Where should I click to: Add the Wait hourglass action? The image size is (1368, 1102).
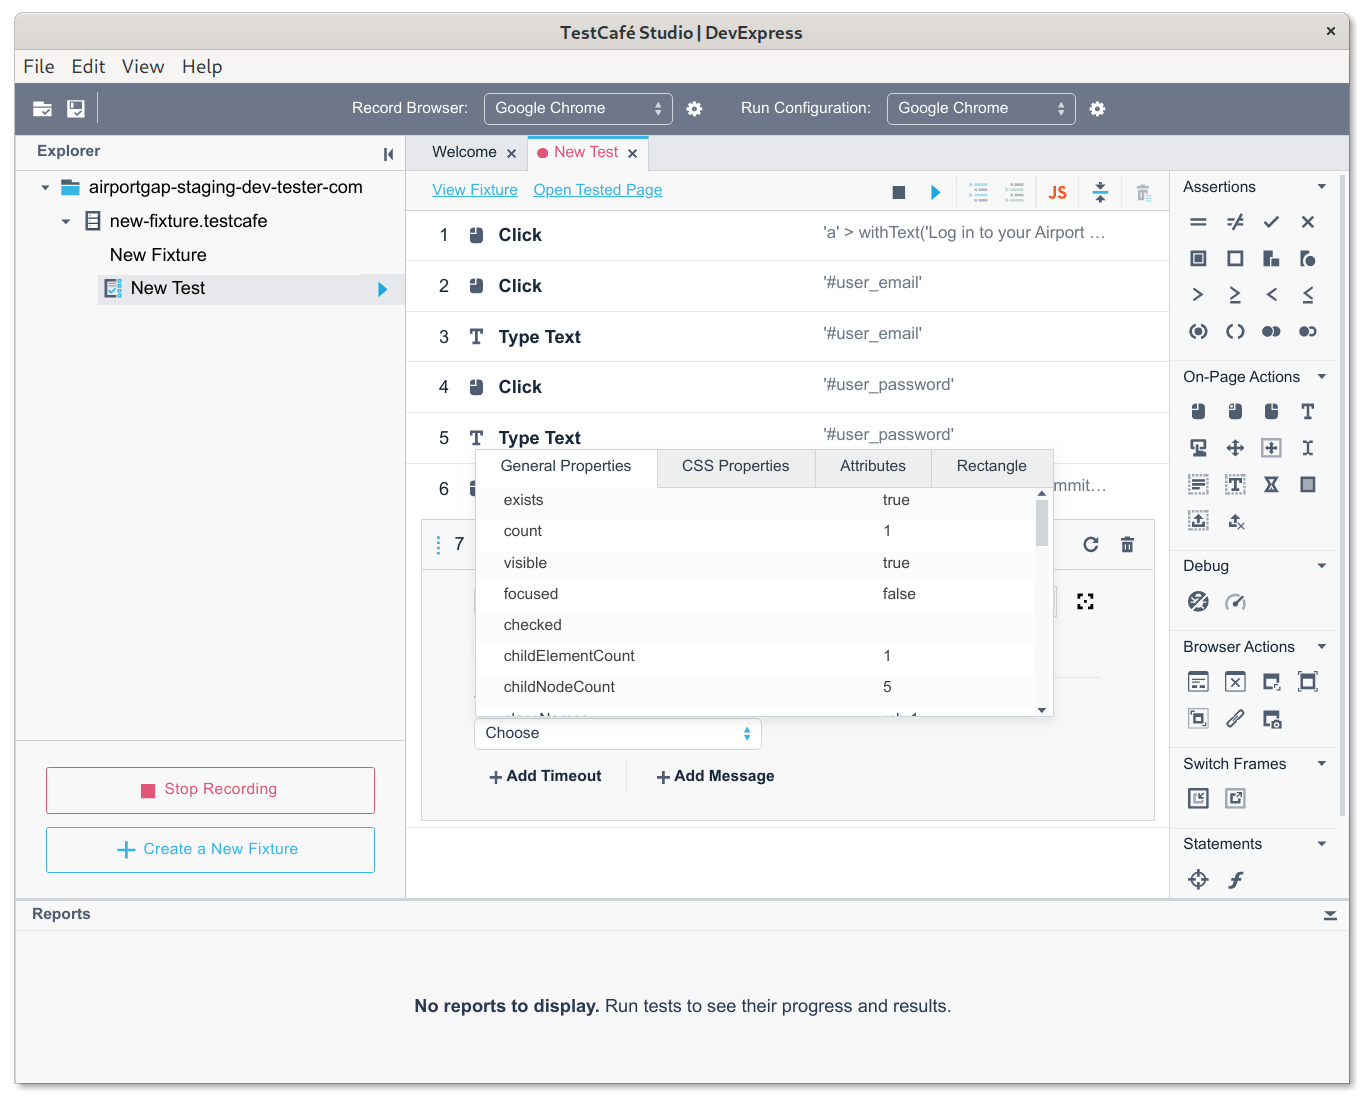tap(1271, 485)
